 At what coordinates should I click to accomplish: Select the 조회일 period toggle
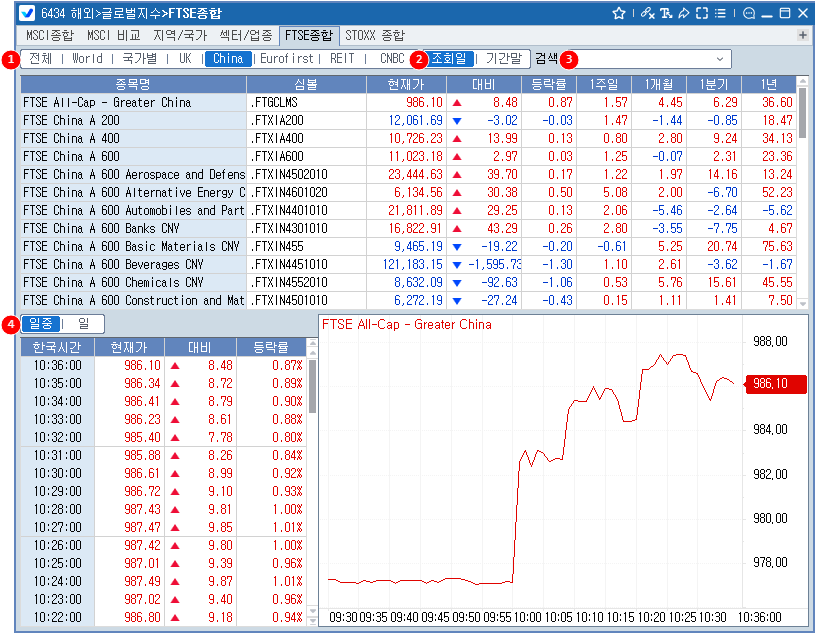point(448,59)
